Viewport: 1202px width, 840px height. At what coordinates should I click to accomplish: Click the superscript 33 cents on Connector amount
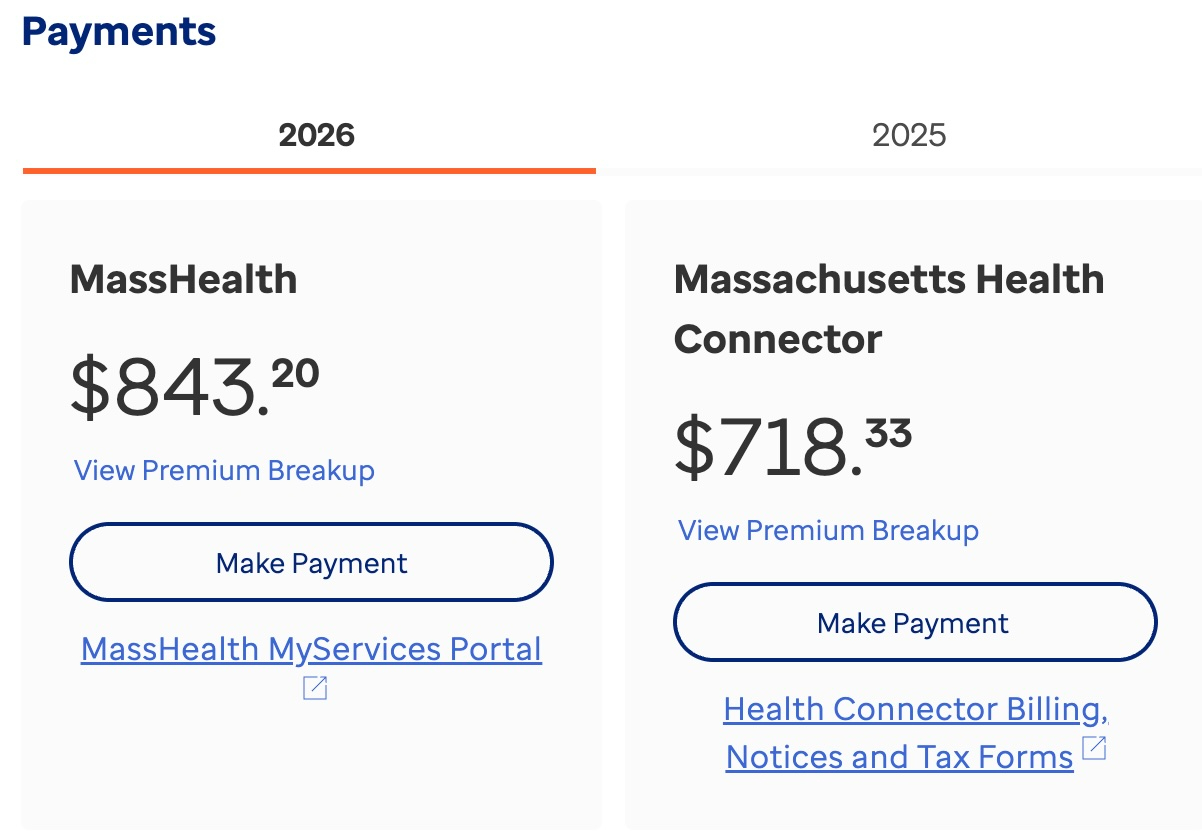pyautogui.click(x=888, y=433)
